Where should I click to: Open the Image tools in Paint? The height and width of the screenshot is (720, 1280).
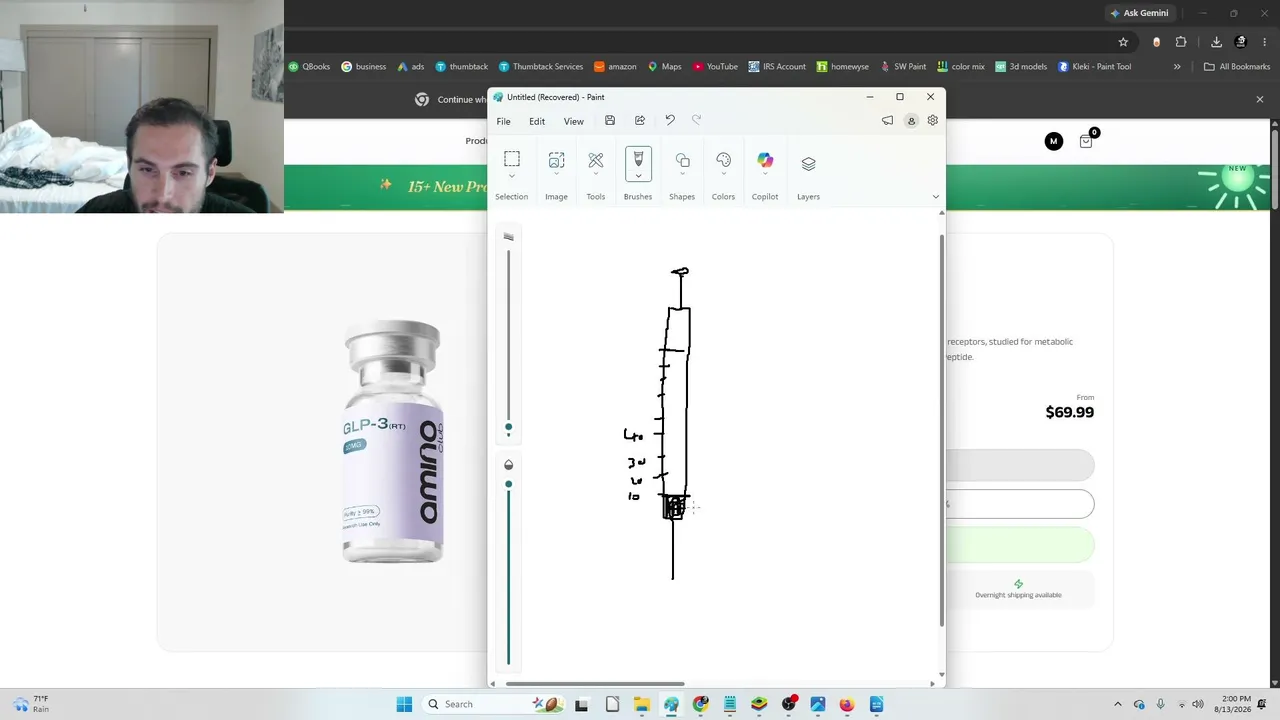pyautogui.click(x=556, y=159)
